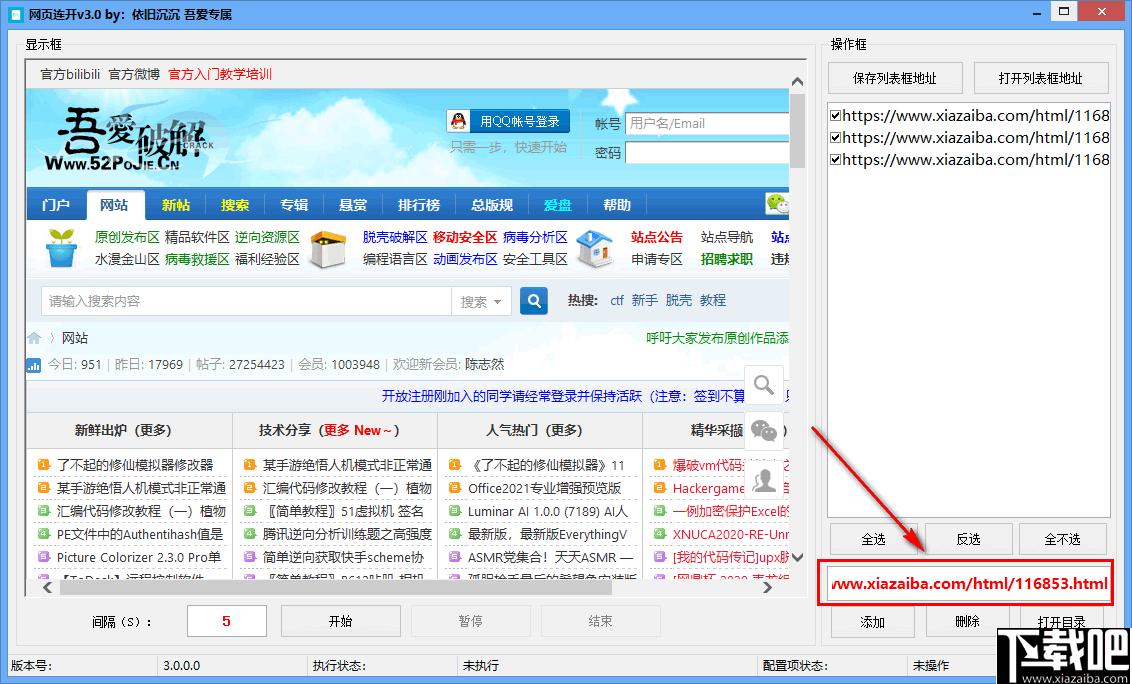Open 原创发布区 forum link

127,237
